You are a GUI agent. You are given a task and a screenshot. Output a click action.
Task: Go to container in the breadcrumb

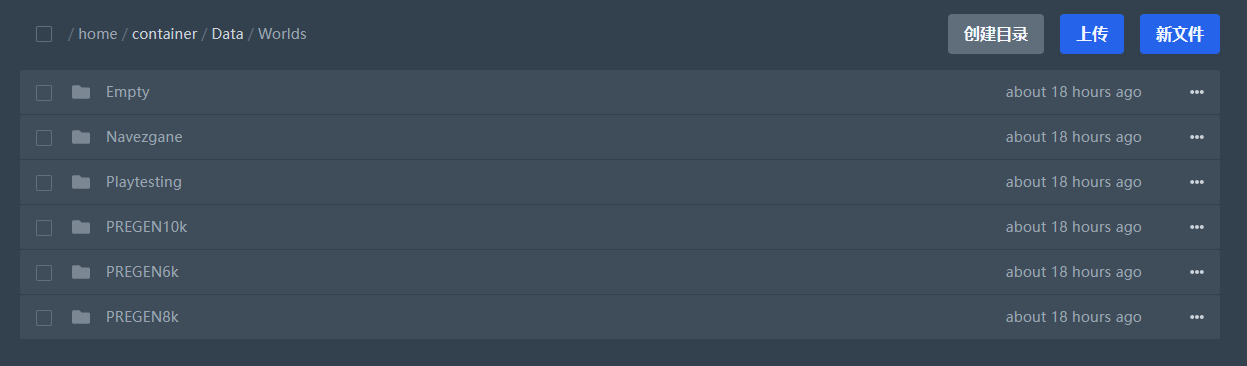coord(164,34)
